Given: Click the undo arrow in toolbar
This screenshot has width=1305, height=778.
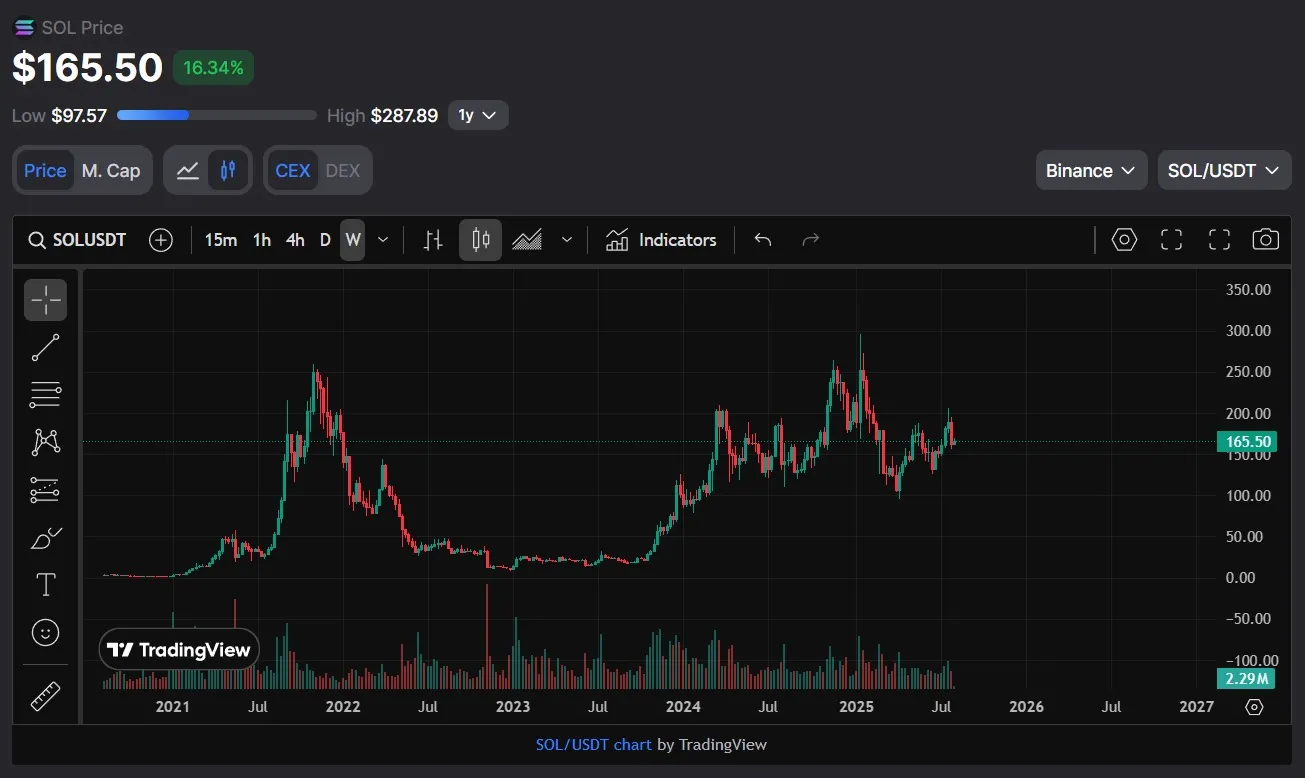Looking at the screenshot, I should (x=763, y=240).
